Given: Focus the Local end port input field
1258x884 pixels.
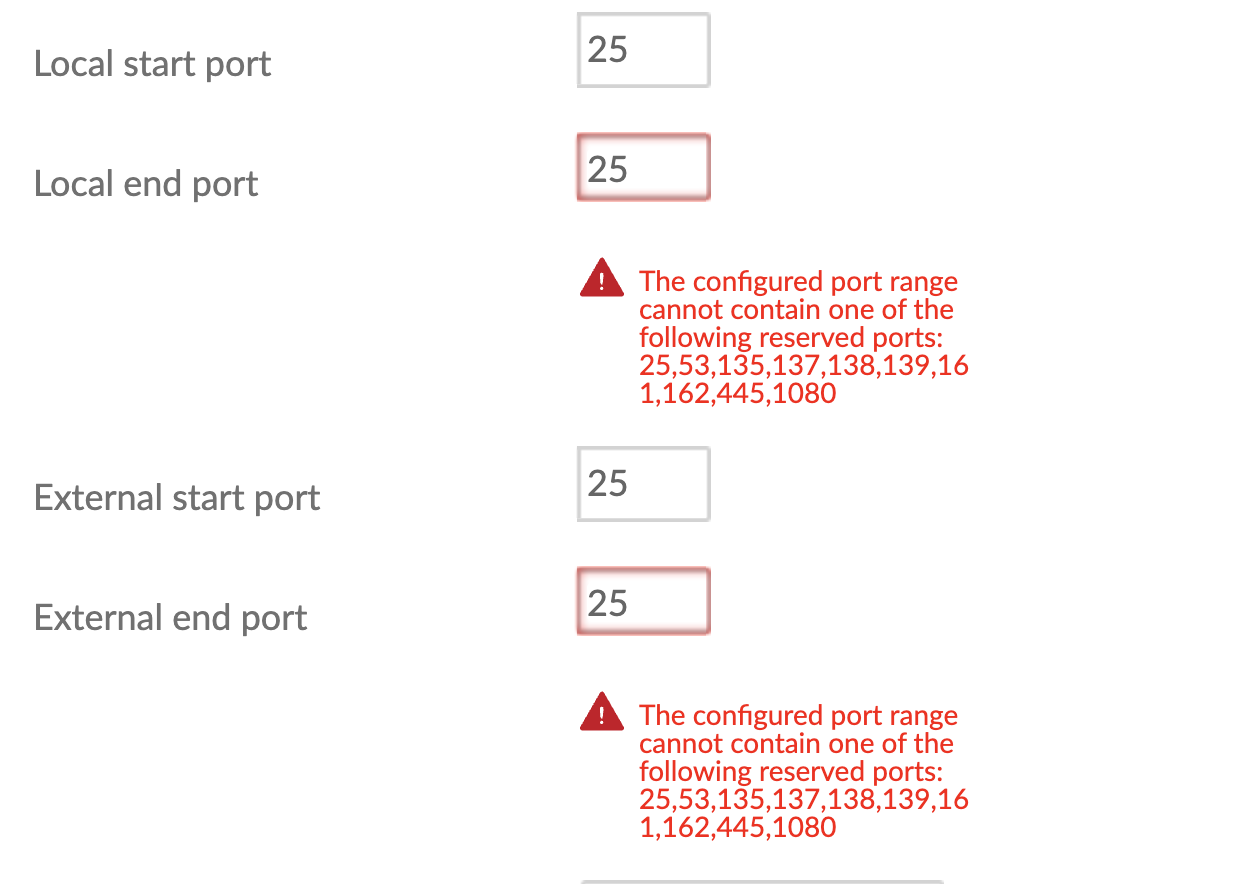Looking at the screenshot, I should click(643, 169).
